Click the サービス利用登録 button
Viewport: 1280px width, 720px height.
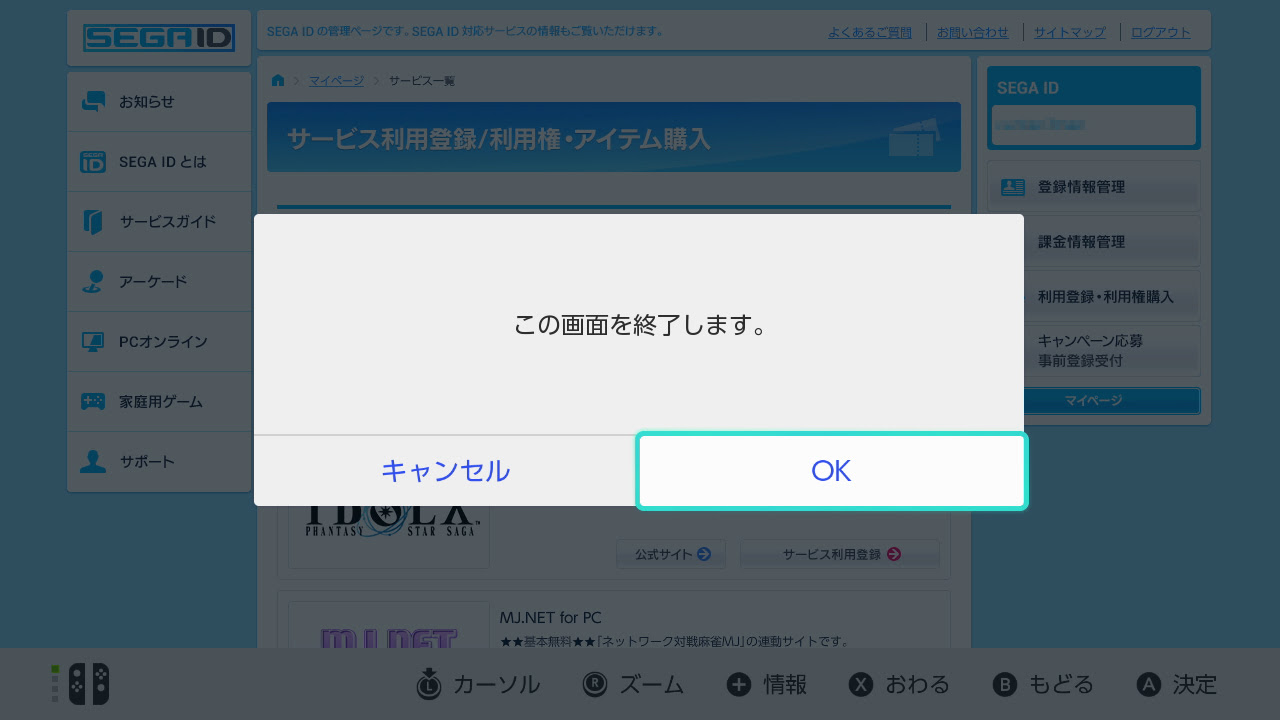(x=840, y=554)
